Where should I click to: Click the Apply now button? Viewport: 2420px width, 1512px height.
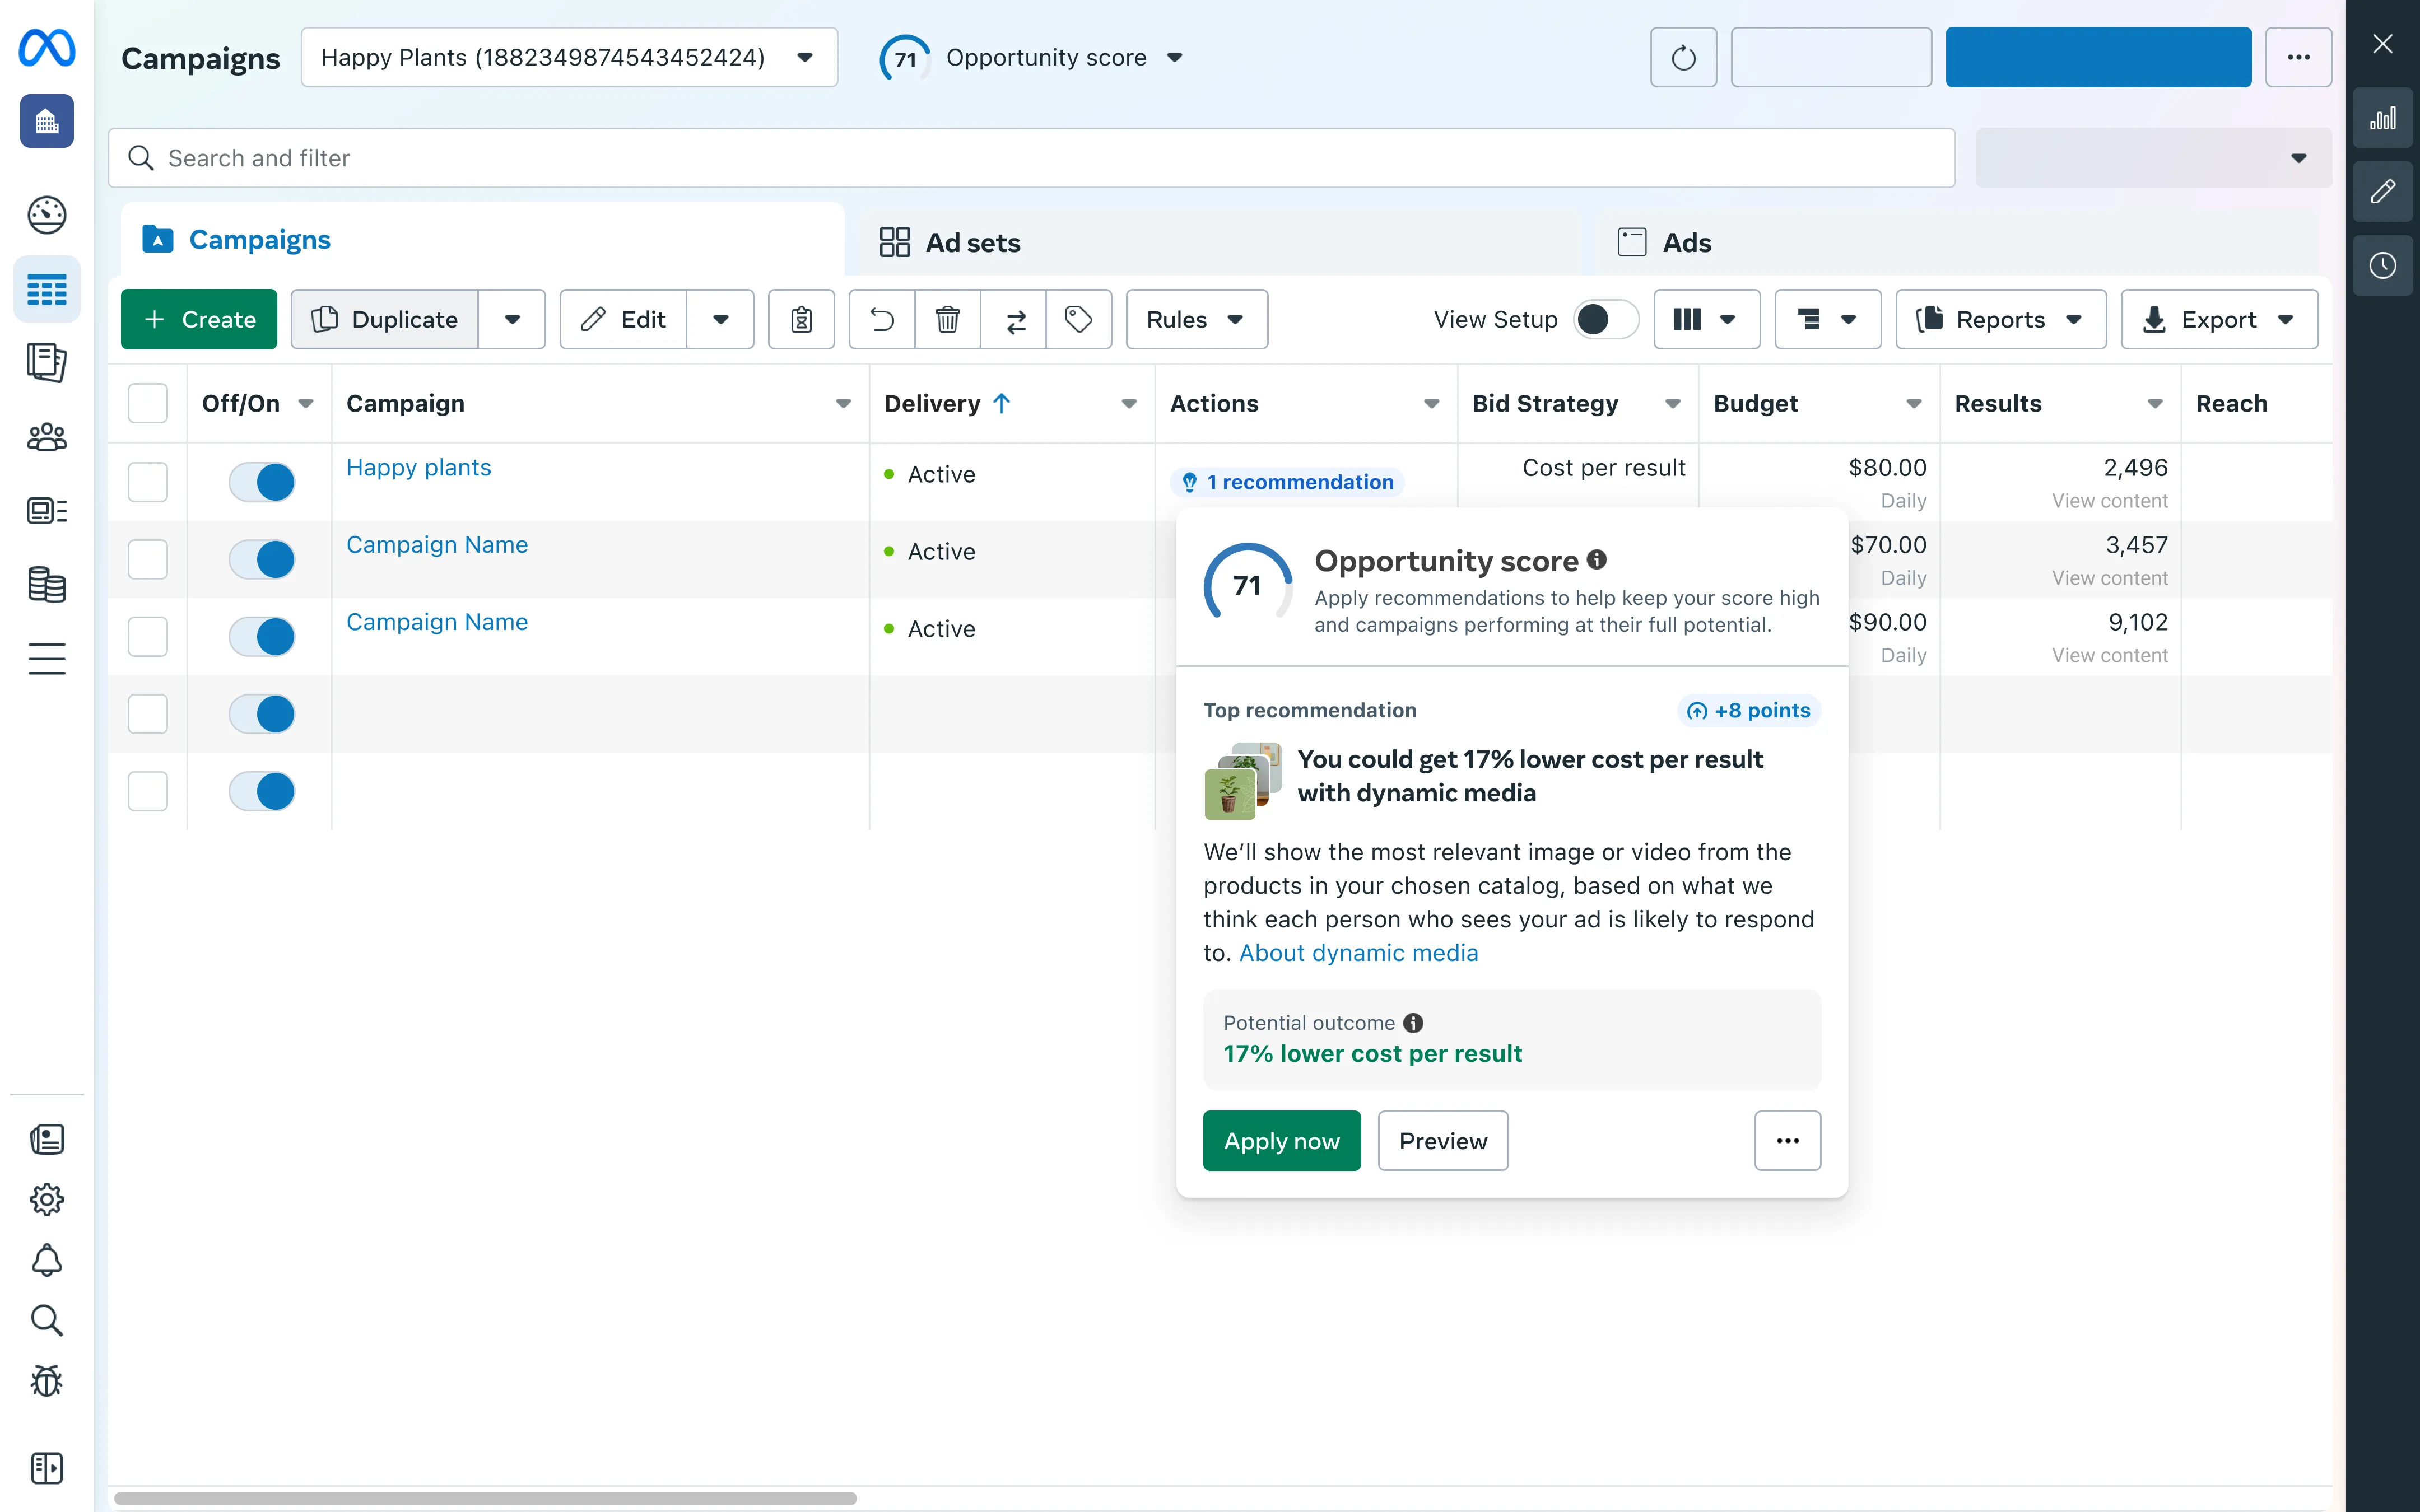pyautogui.click(x=1281, y=1141)
